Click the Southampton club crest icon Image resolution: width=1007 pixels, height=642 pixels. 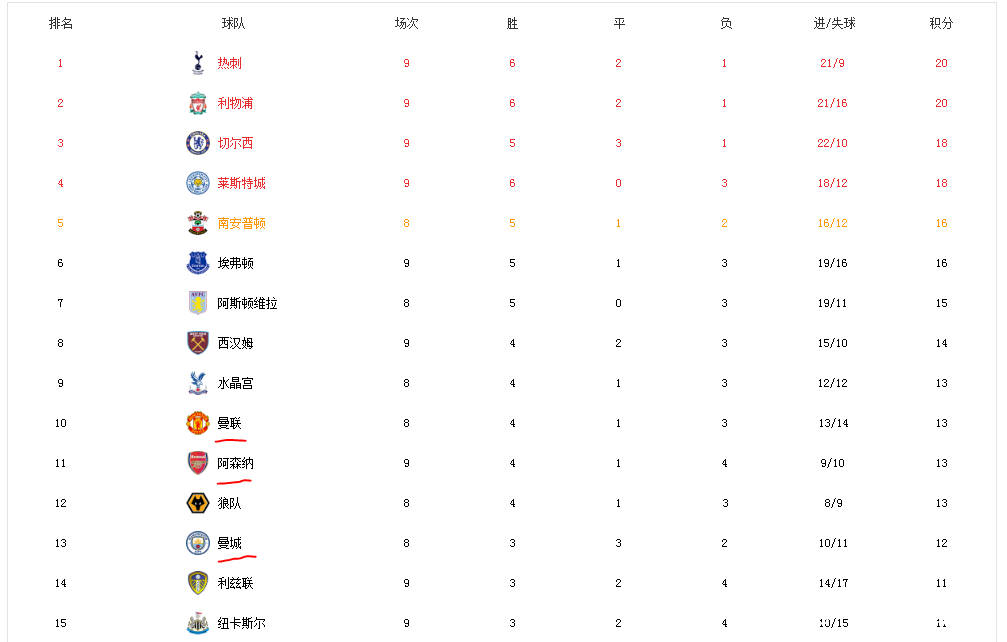click(197, 223)
